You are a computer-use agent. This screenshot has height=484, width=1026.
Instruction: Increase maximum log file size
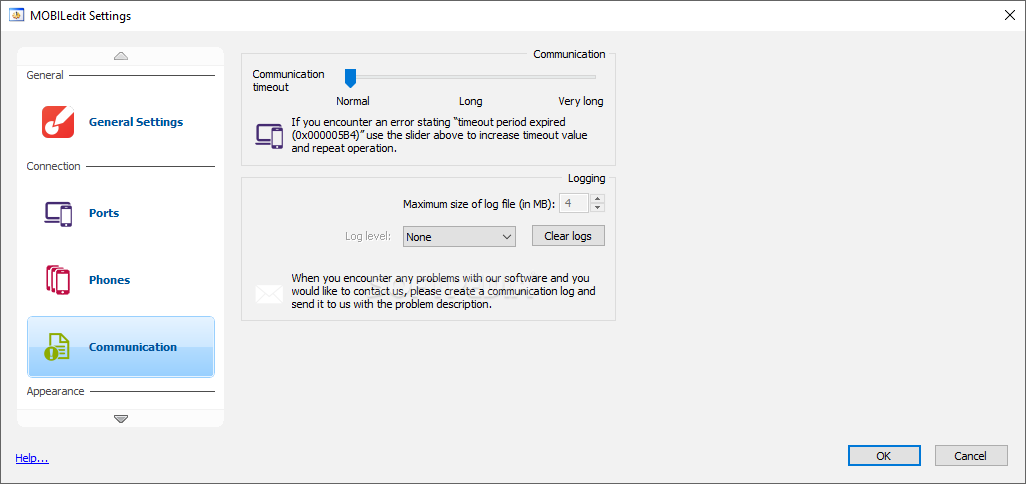coord(597,199)
